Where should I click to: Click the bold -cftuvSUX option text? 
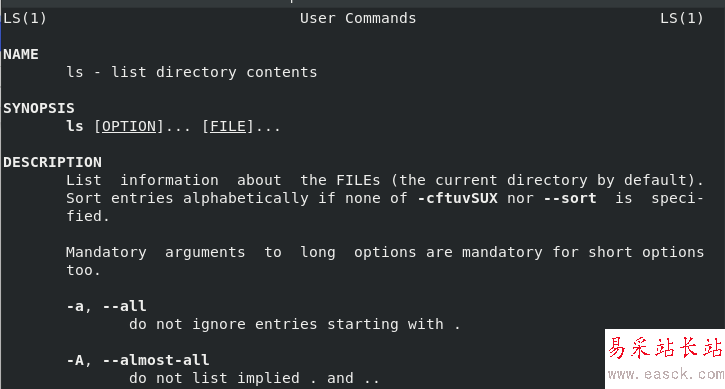457,198
